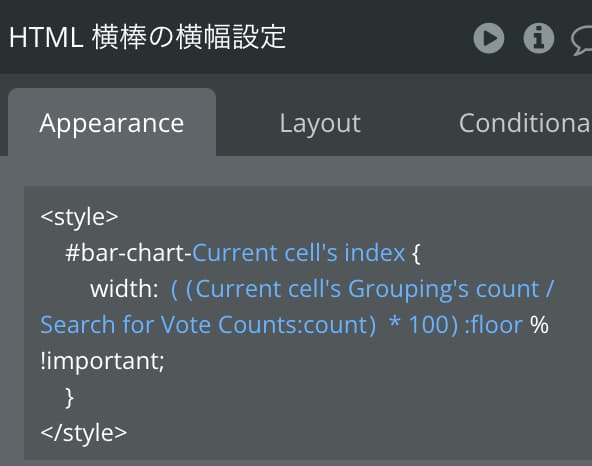
Task: Open the Conditional tab
Action: click(525, 123)
